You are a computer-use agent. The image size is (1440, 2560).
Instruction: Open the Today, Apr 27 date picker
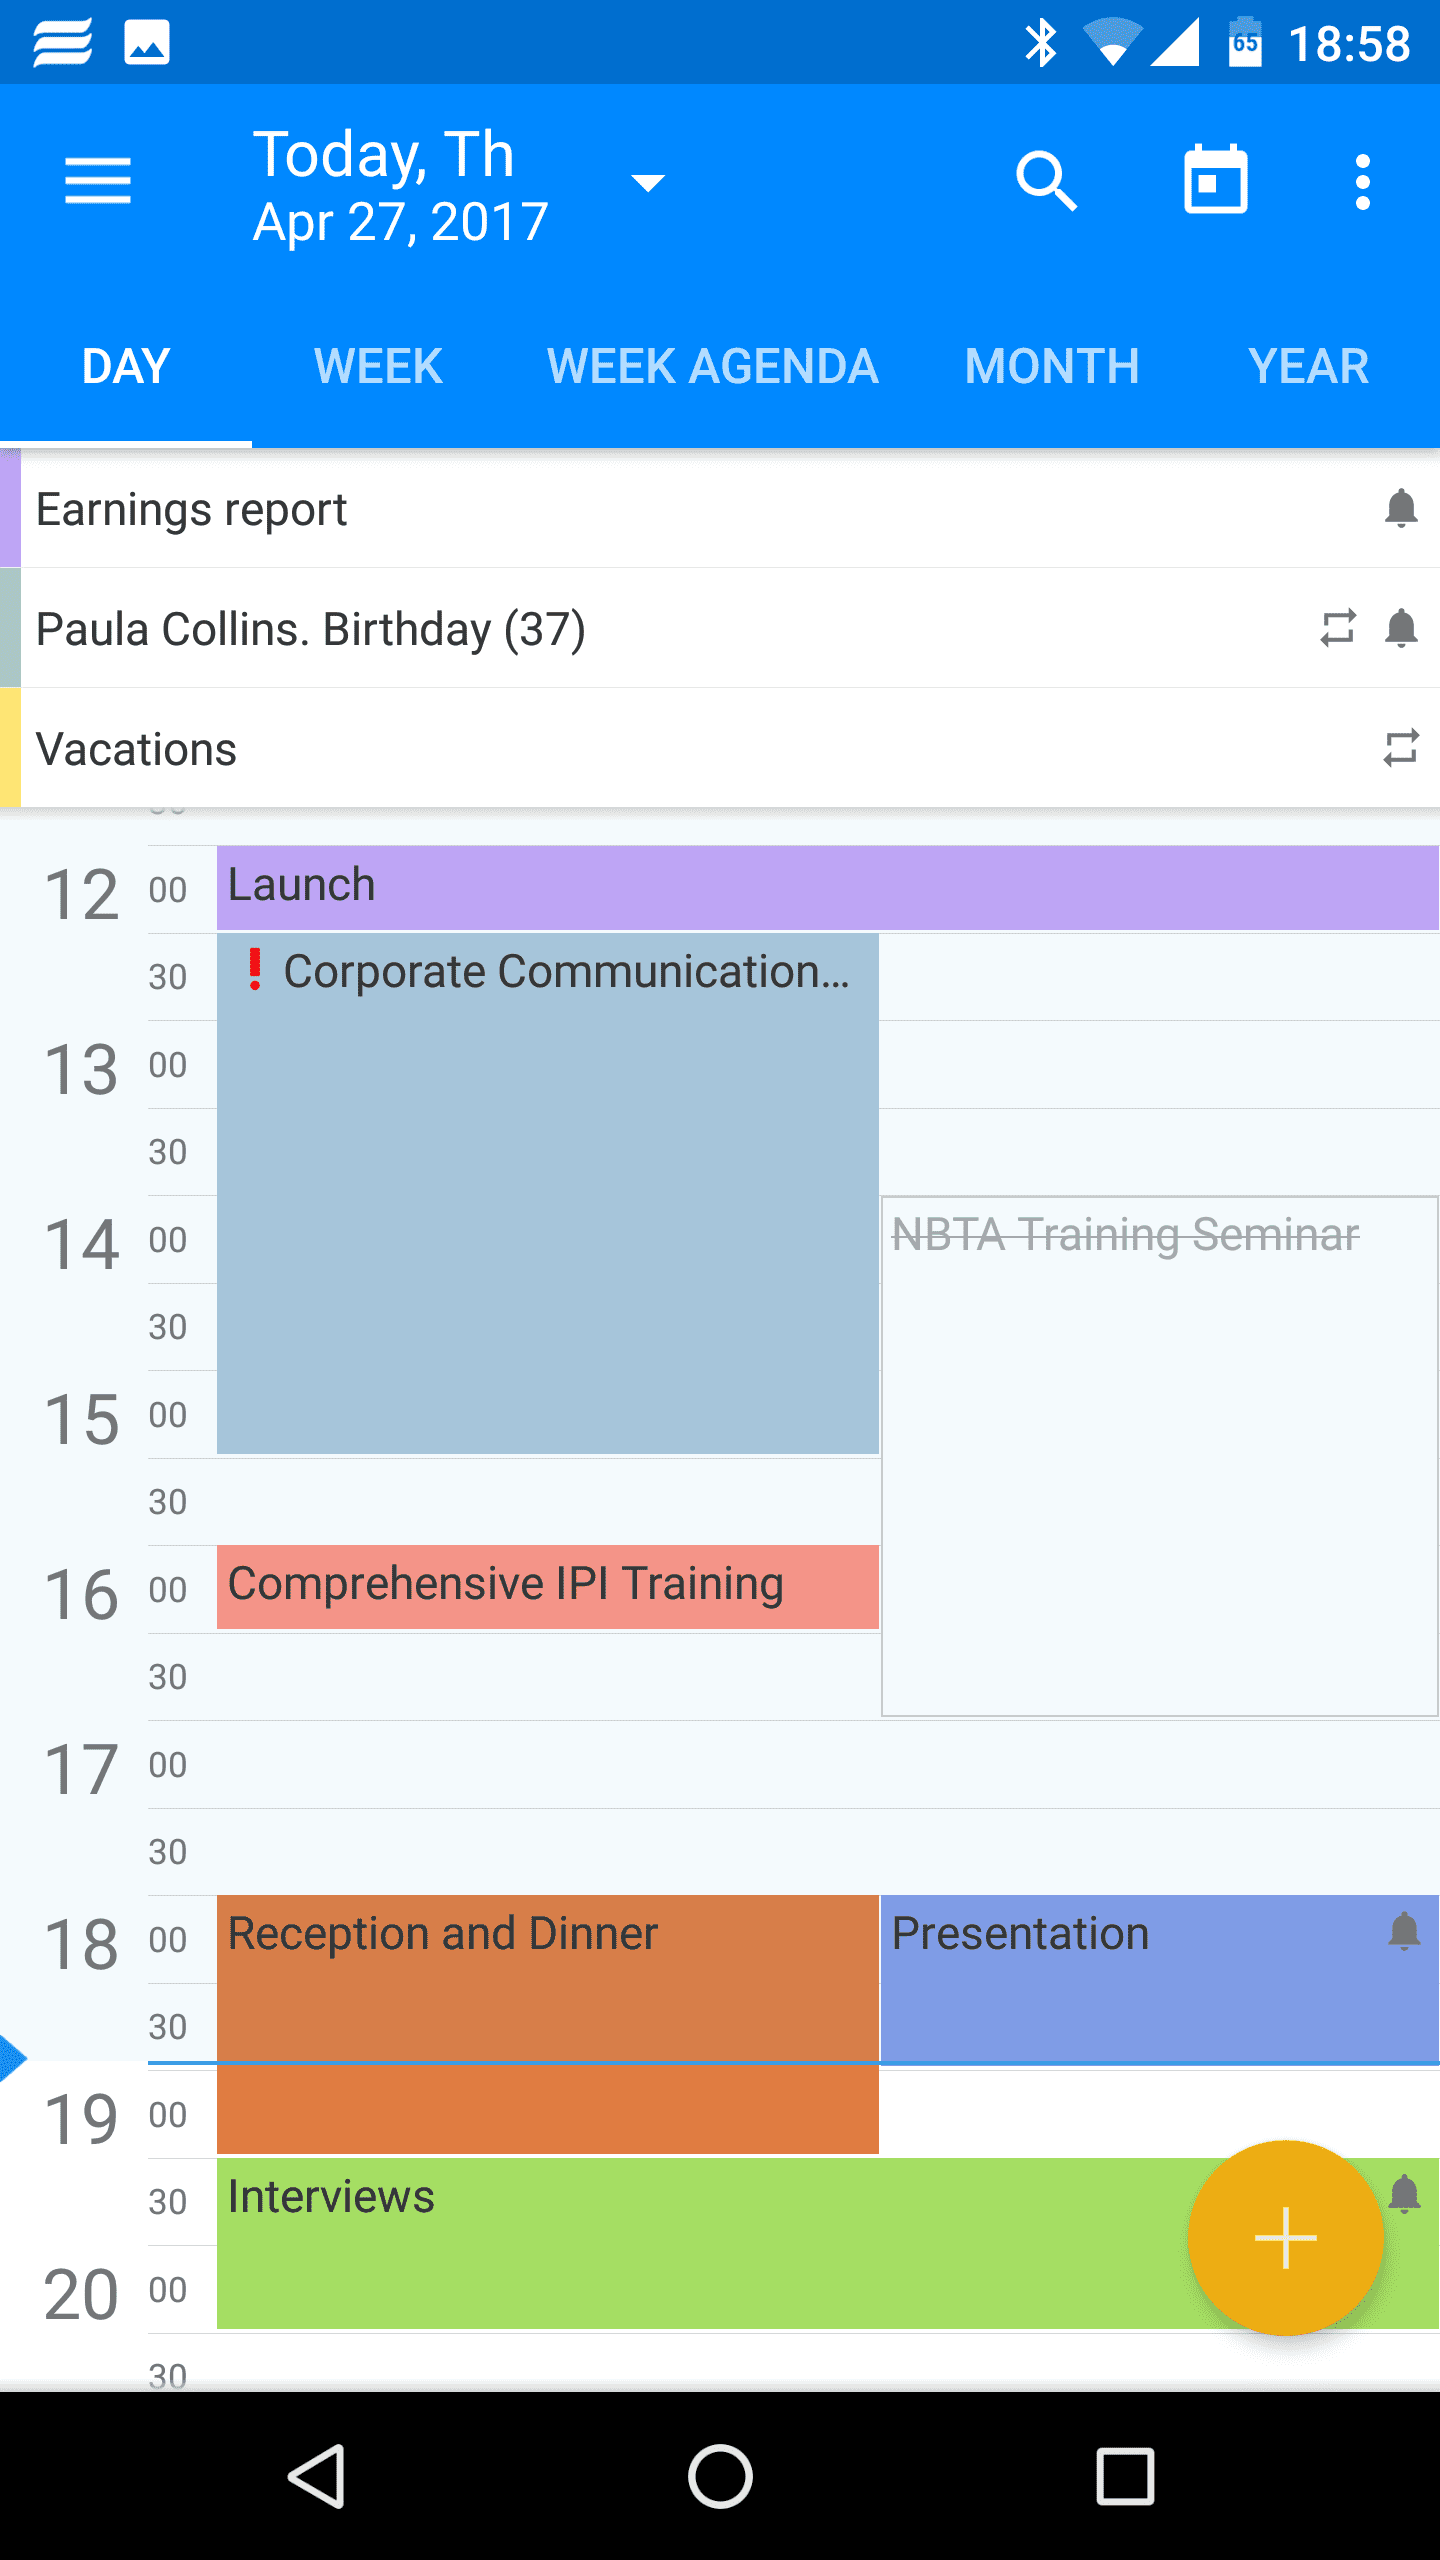coord(400,187)
